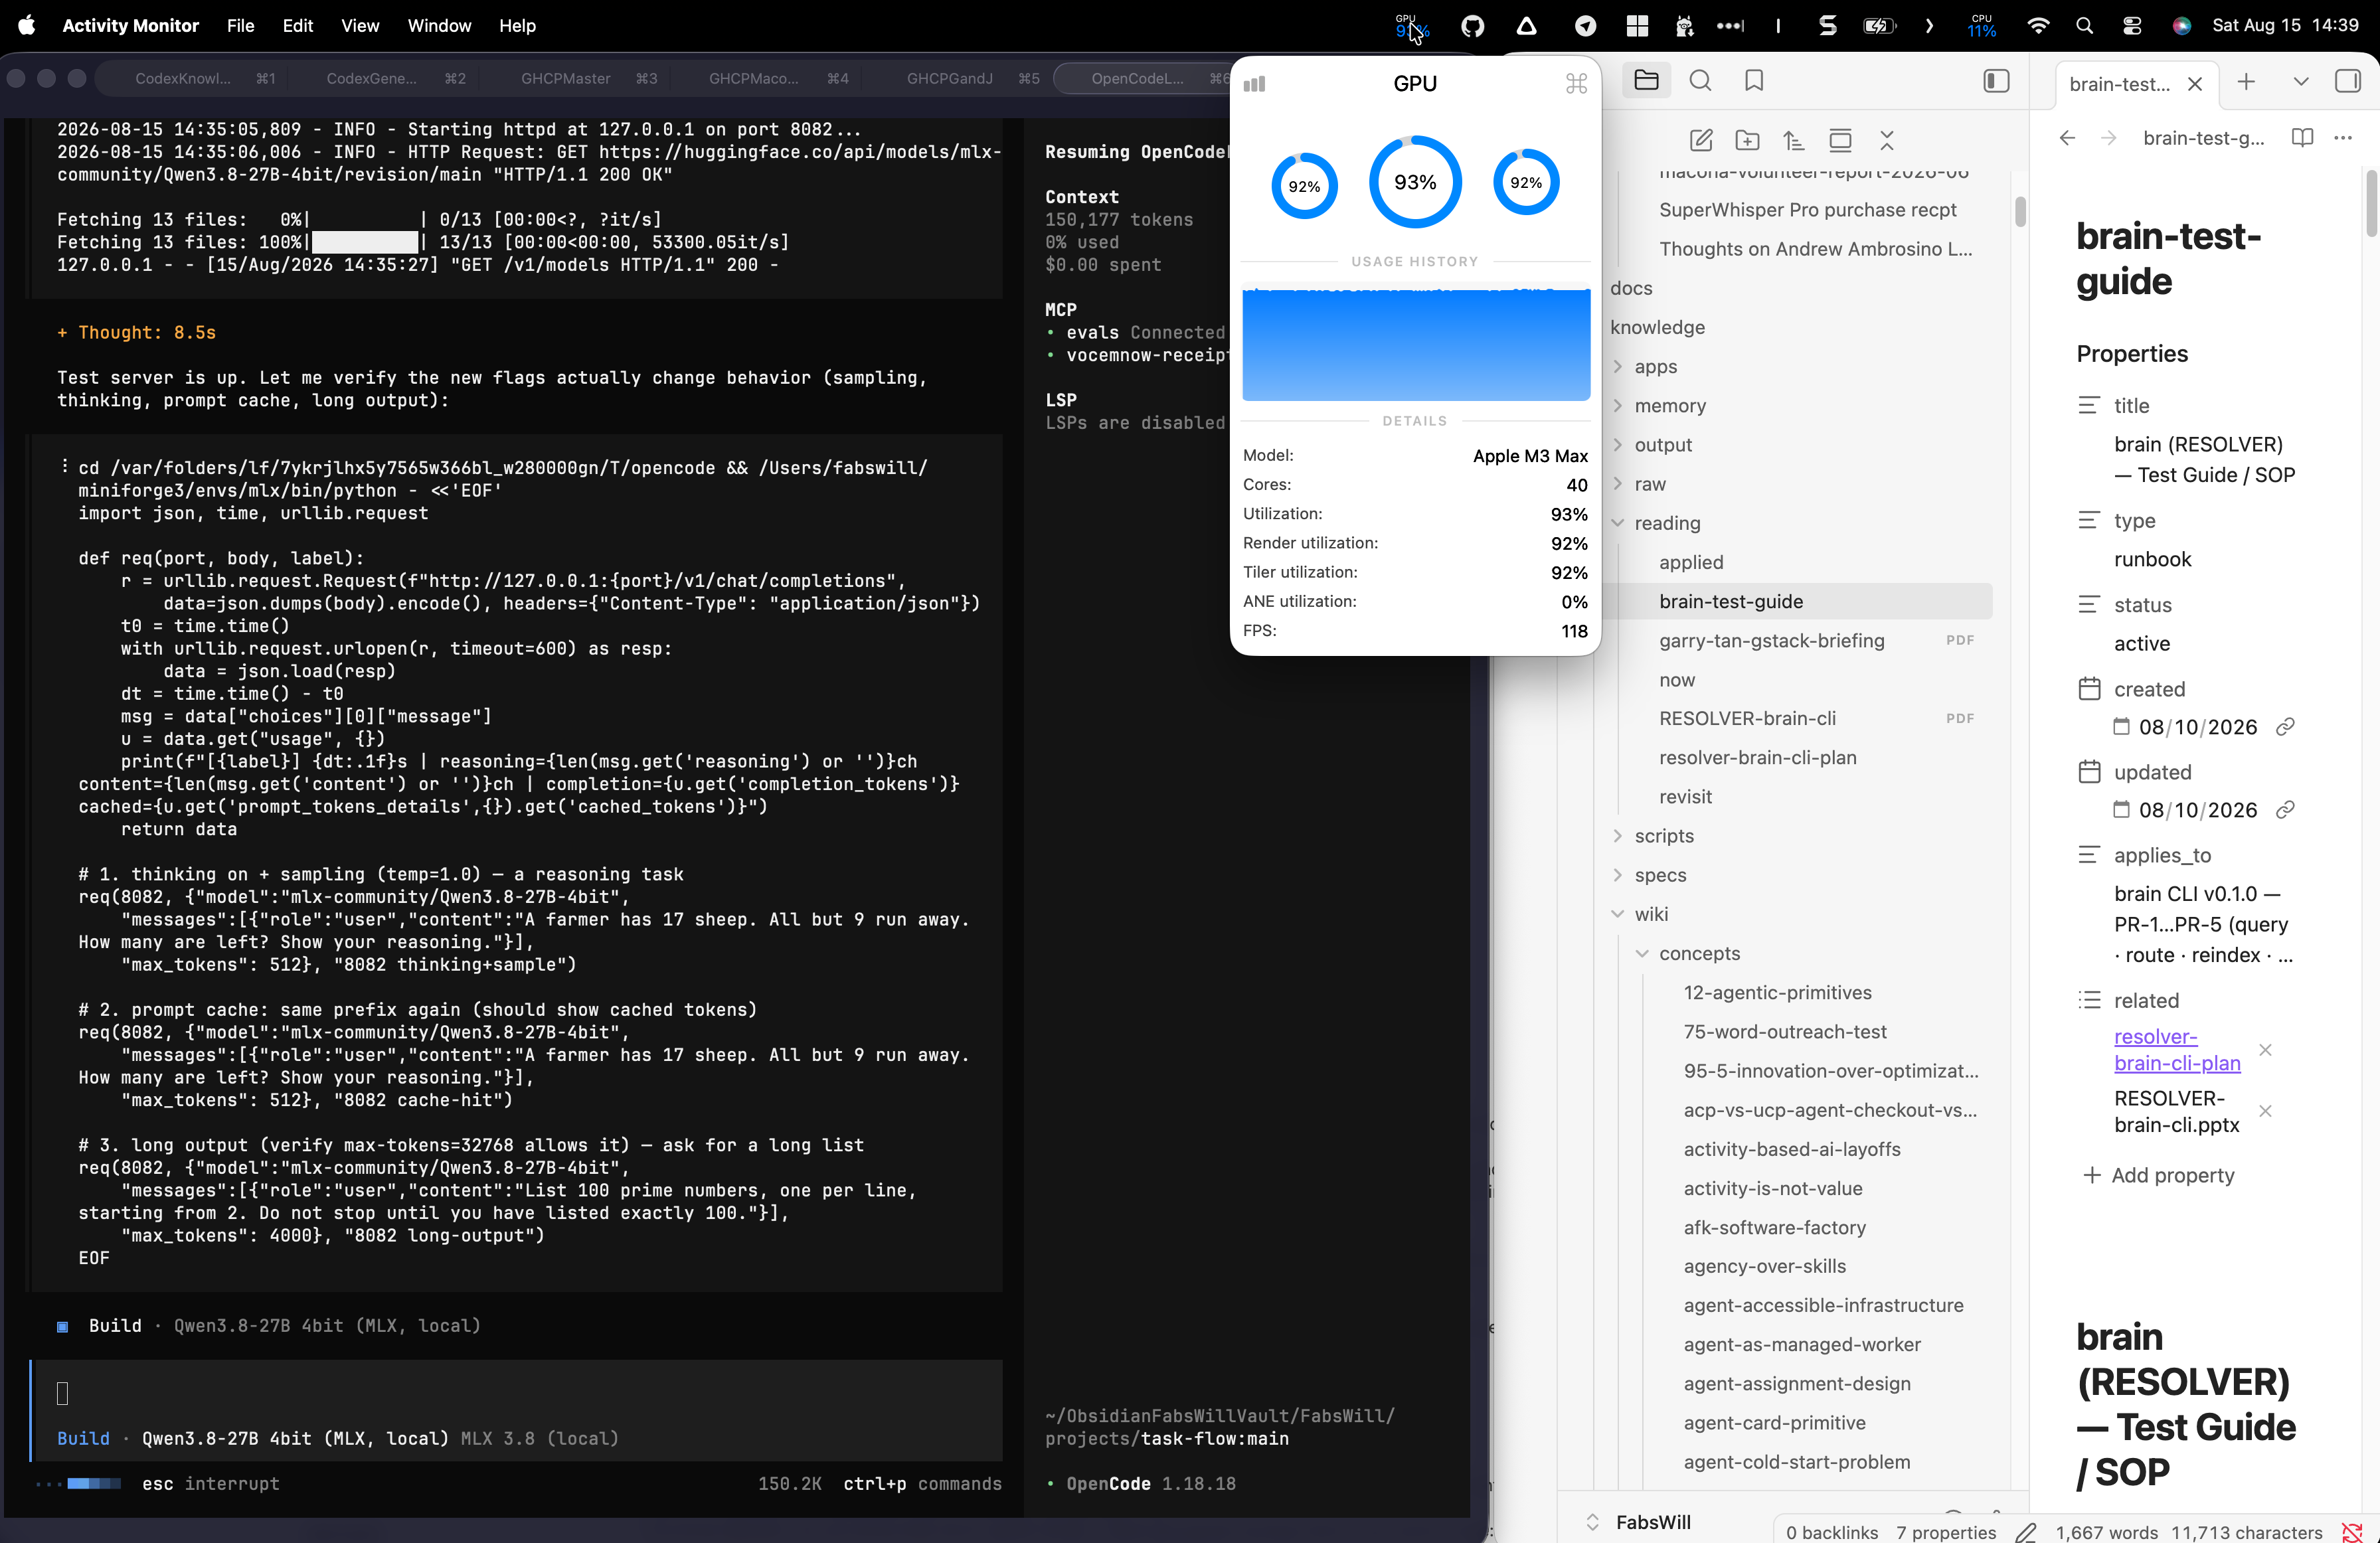2380x1543 pixels.
Task: Open the GPU popup keyboard shortcut icon
Action: 1576,84
